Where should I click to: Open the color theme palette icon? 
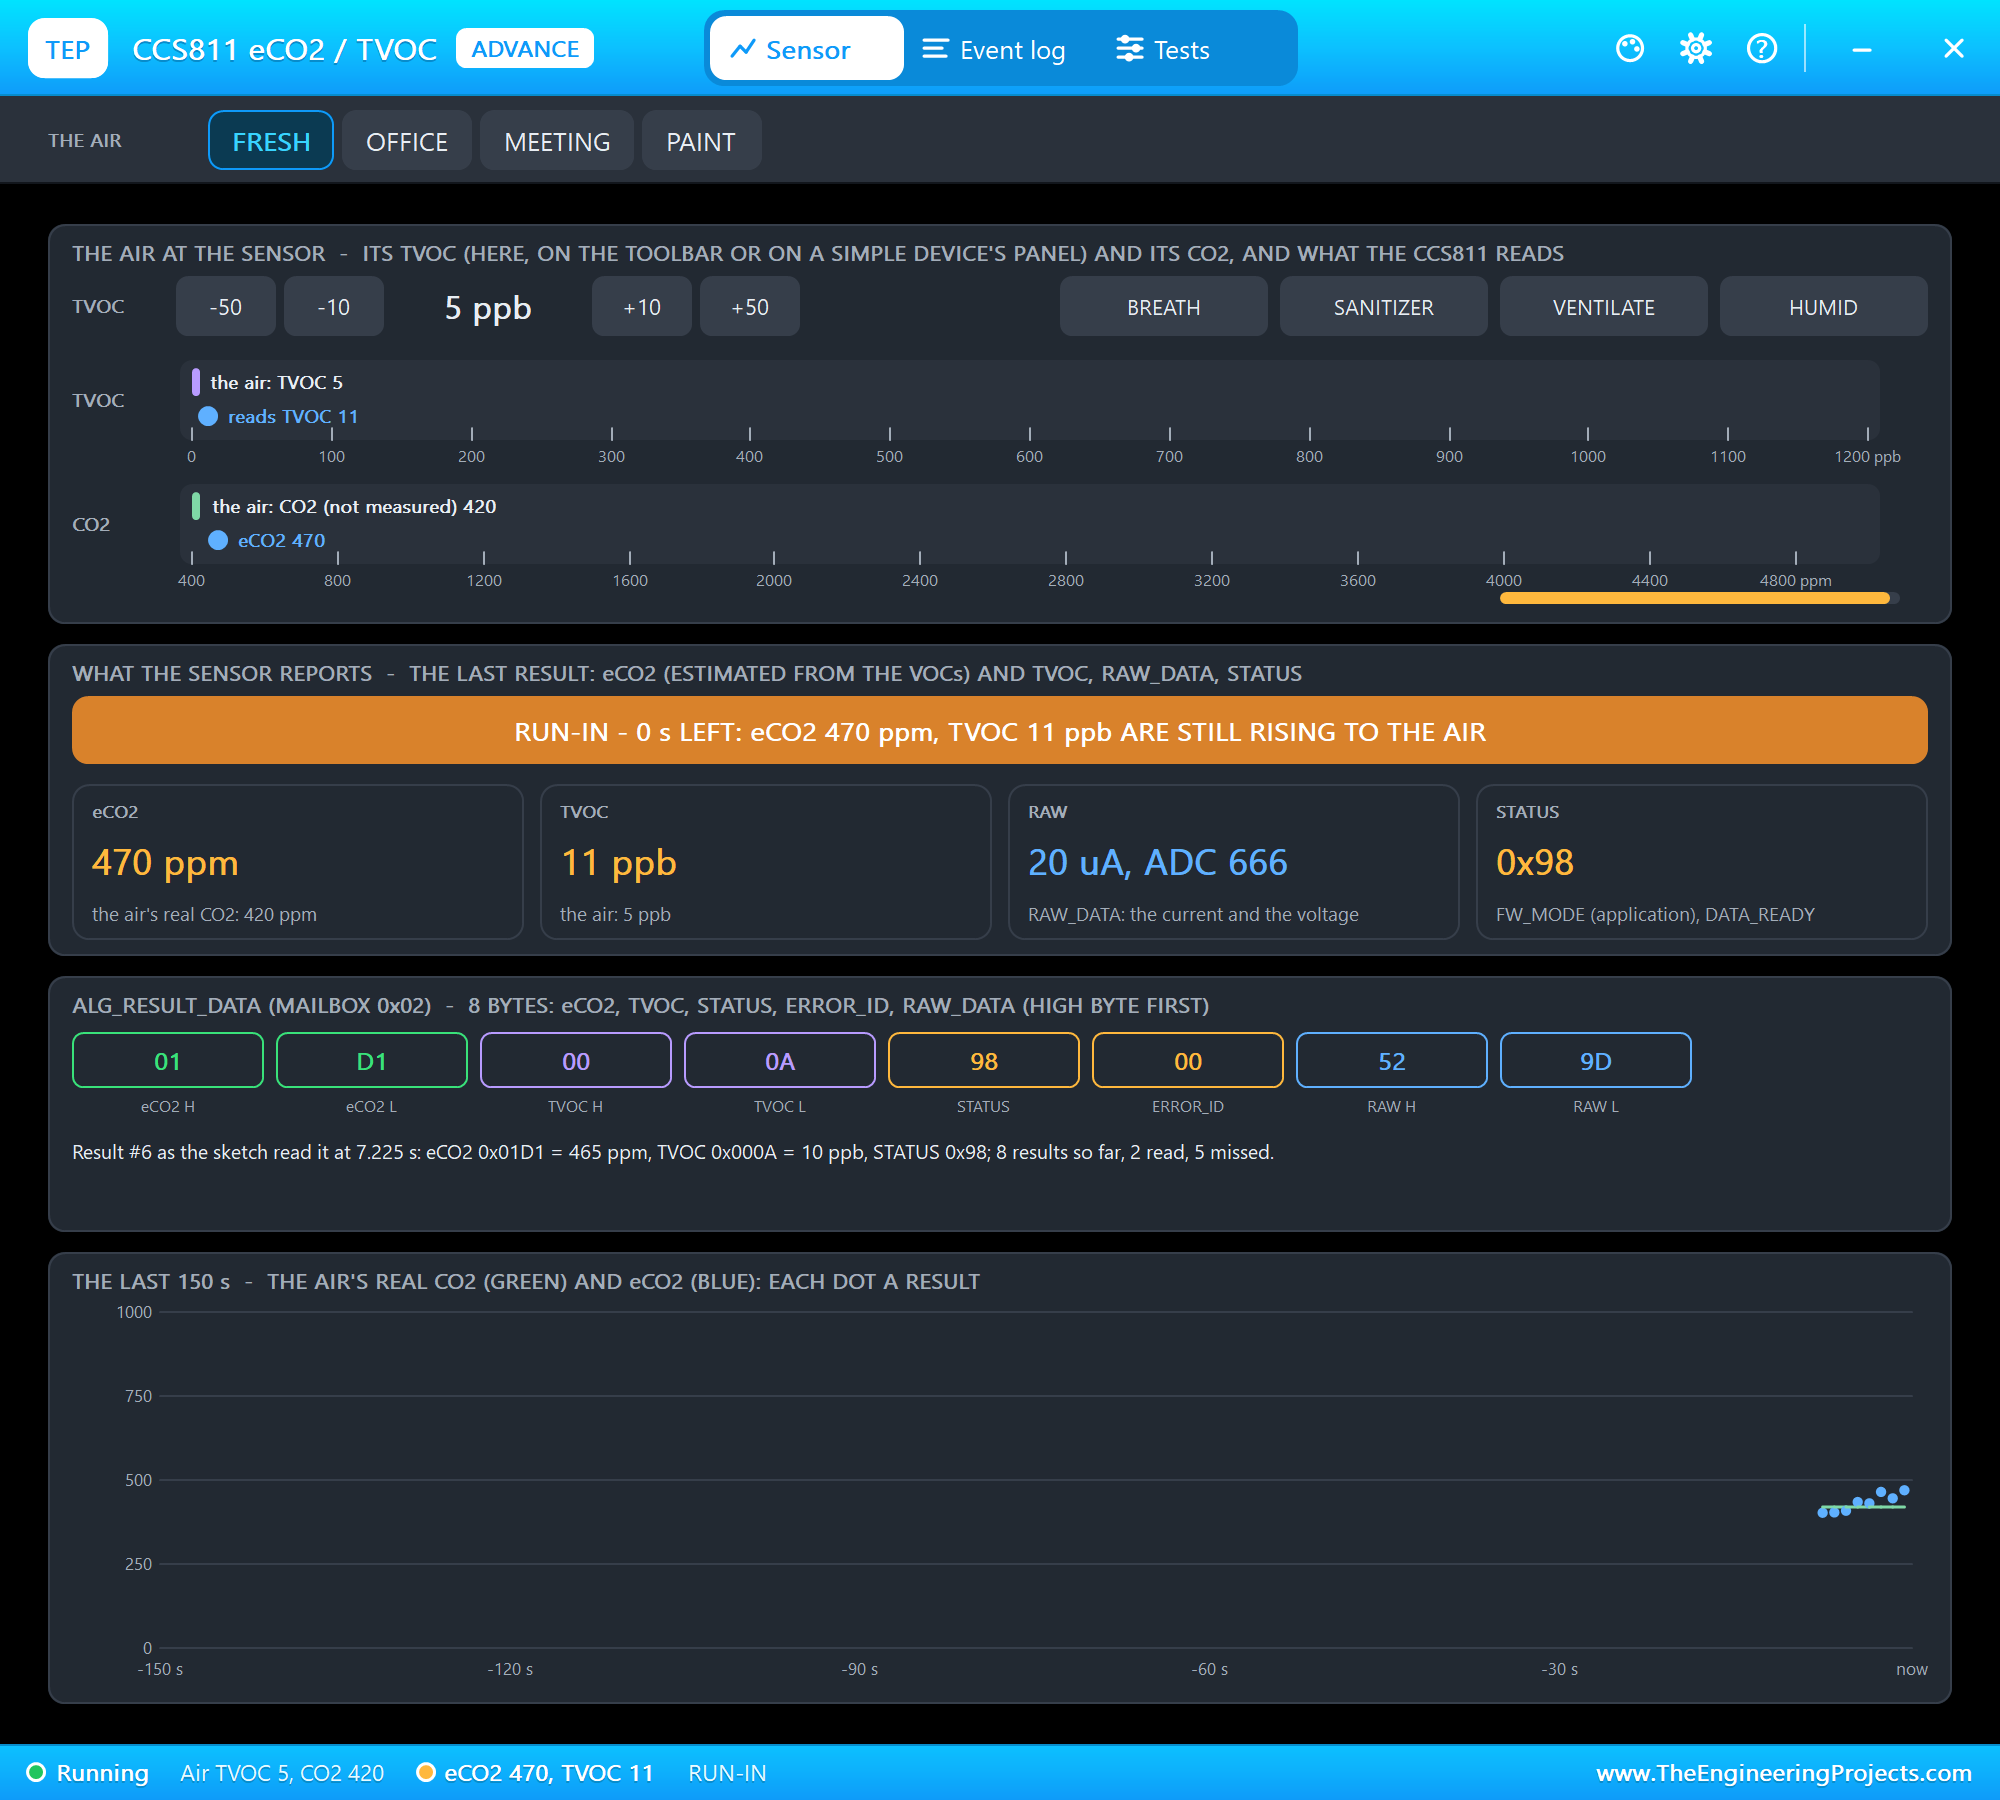1630,48
